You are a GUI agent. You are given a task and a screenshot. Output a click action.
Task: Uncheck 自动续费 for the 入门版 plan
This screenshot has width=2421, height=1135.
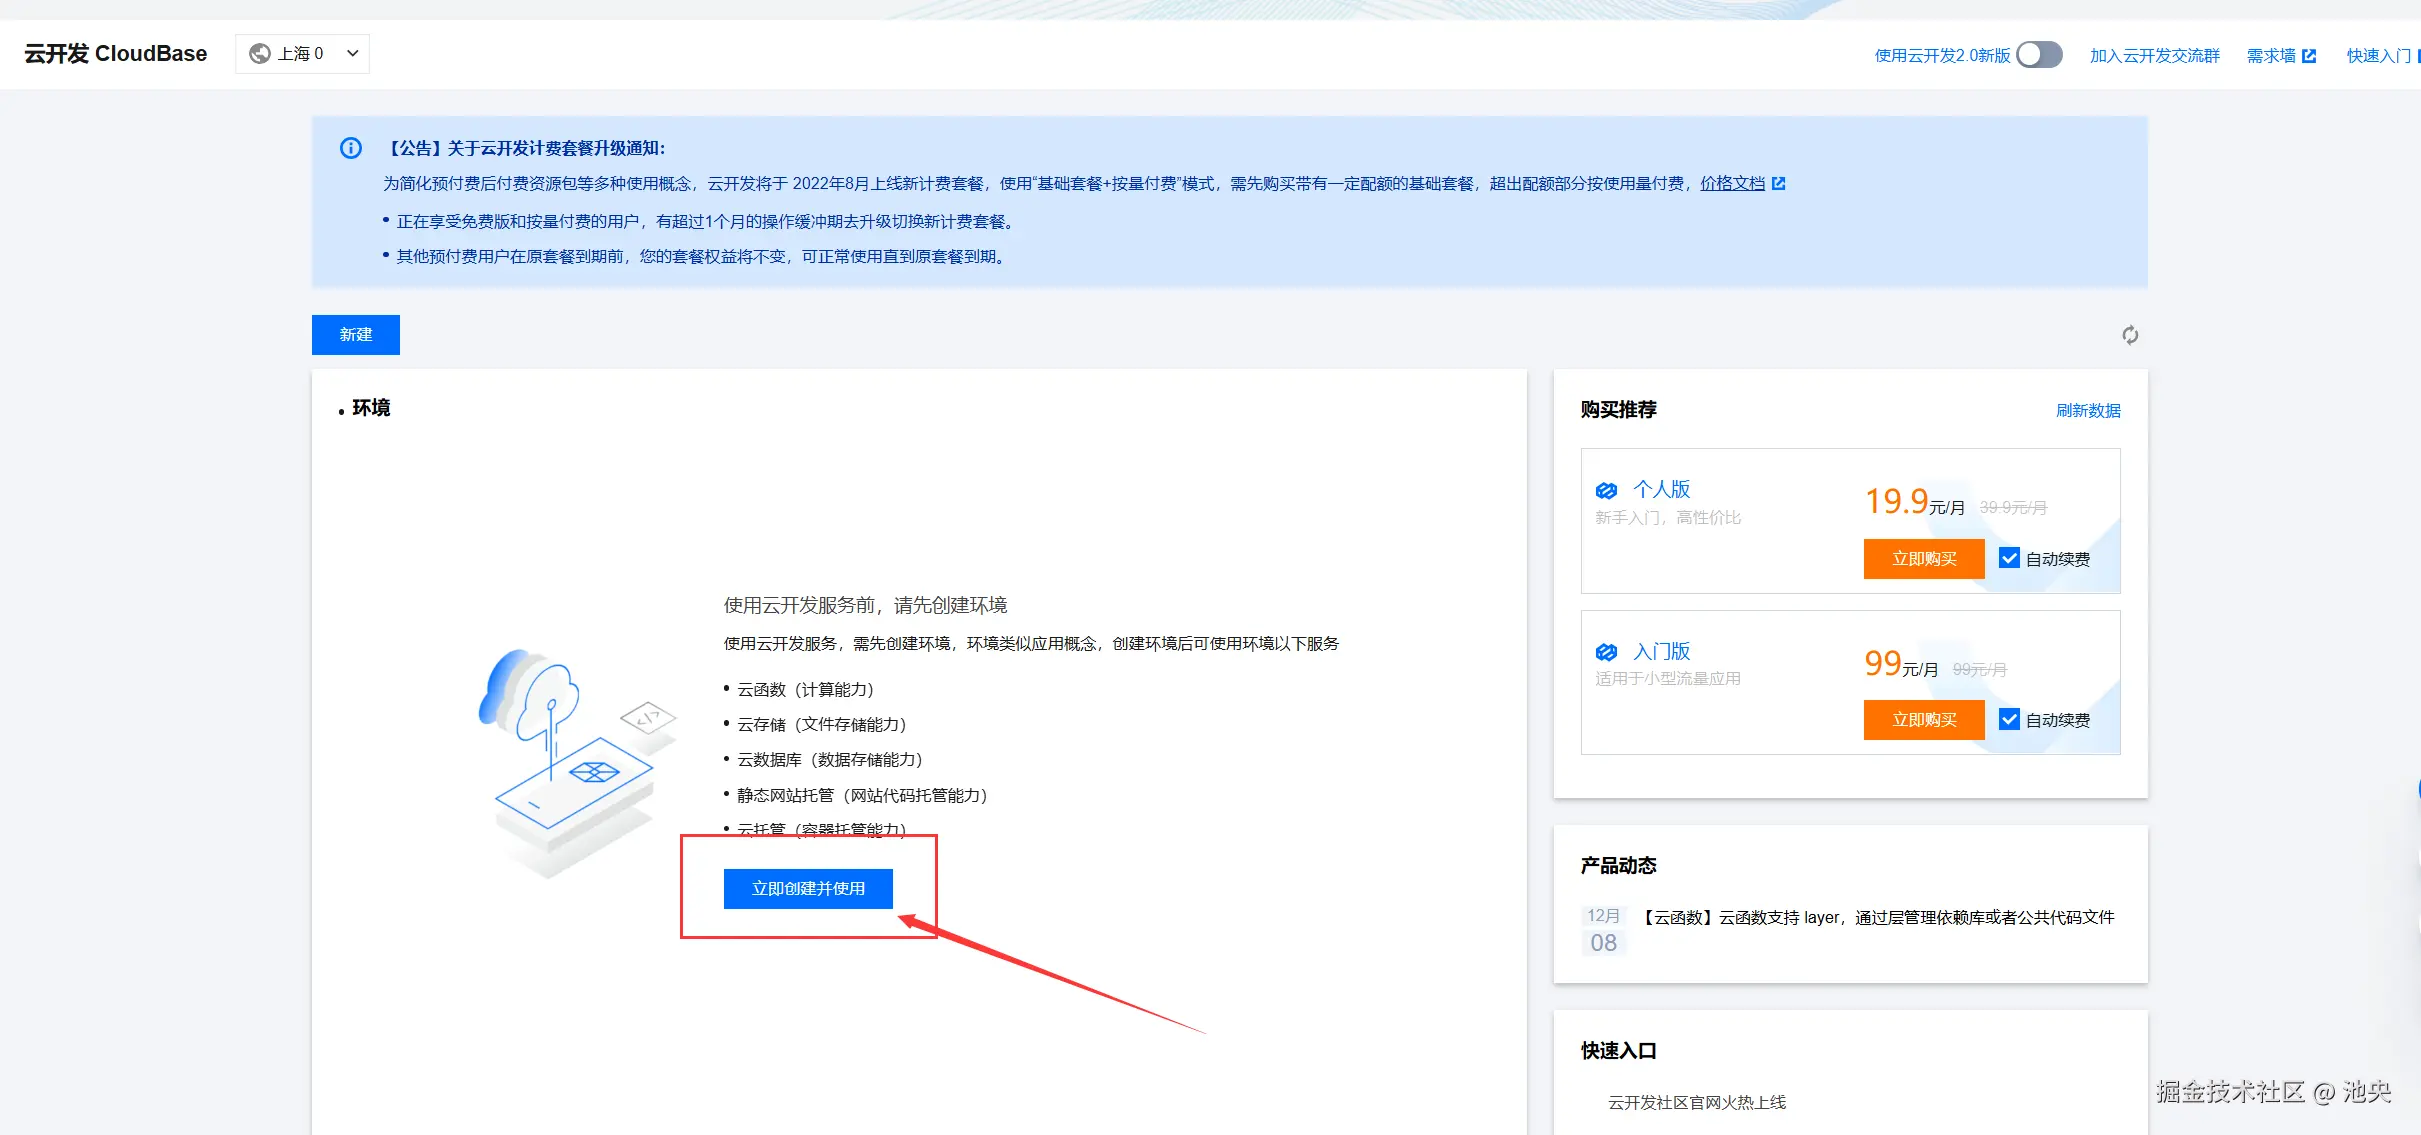coord(2009,719)
